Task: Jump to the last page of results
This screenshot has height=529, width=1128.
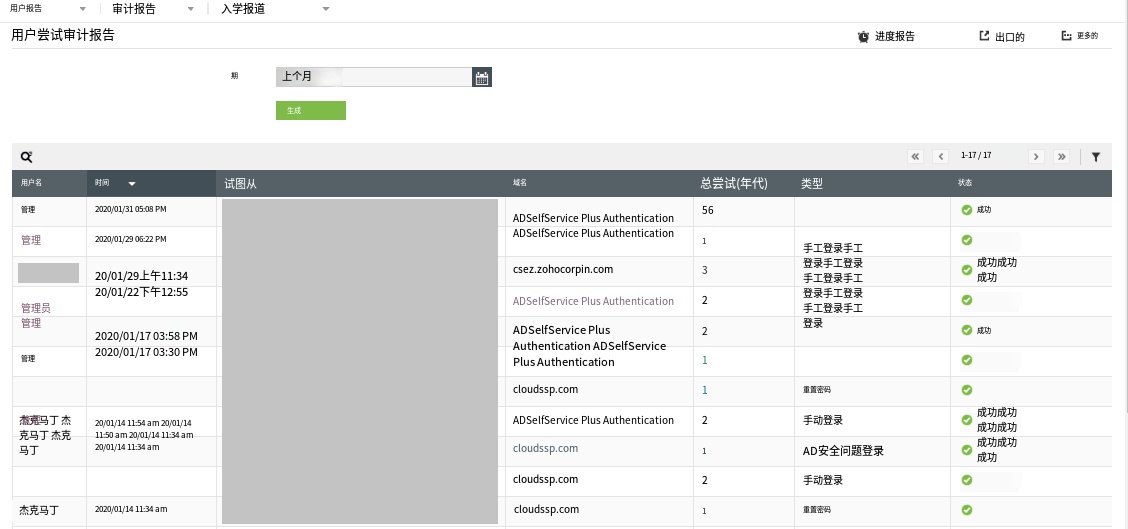Action: pyautogui.click(x=1061, y=157)
